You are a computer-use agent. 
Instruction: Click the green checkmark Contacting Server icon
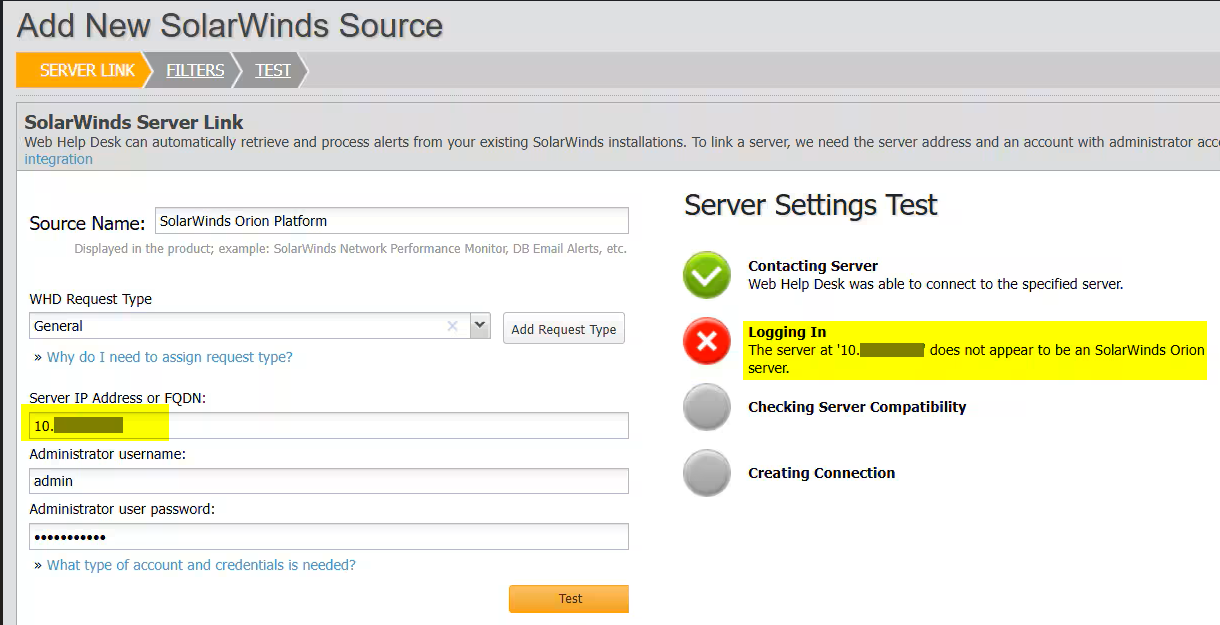pos(707,275)
